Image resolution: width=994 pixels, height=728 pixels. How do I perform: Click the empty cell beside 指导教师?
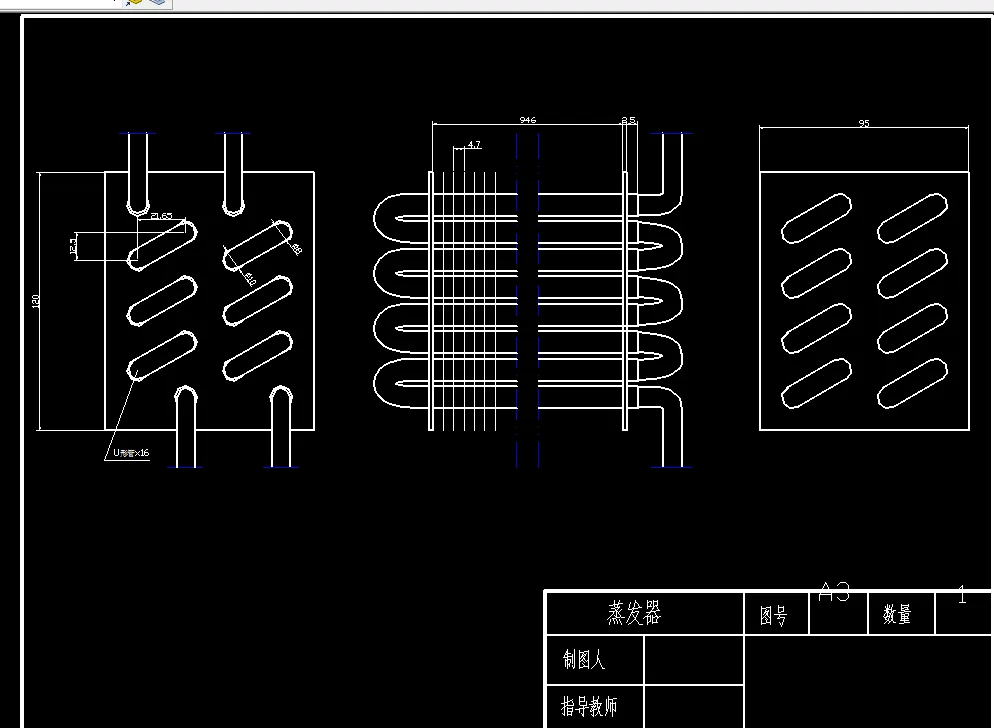pos(694,706)
